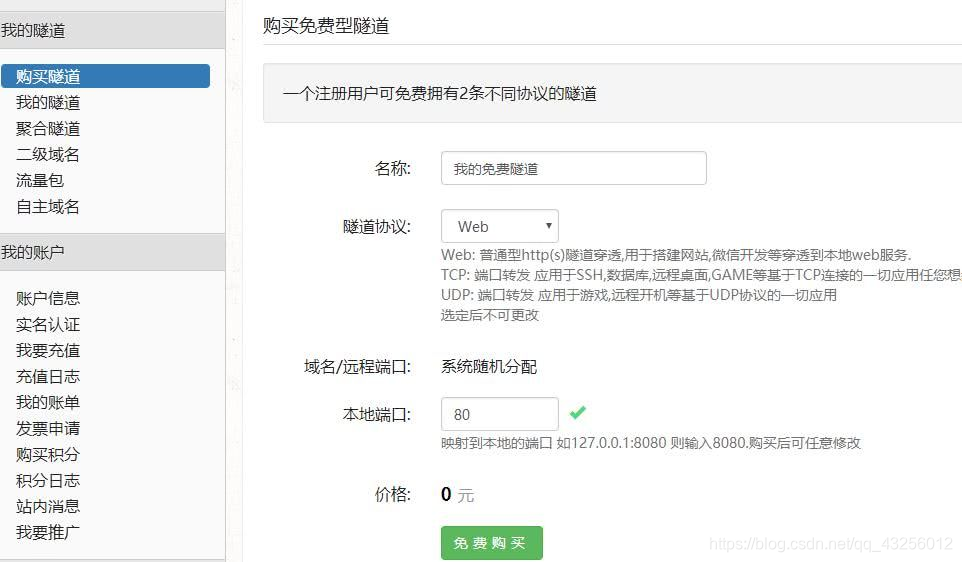Click the Web protocol description line
962x562 pixels.
click(676, 255)
